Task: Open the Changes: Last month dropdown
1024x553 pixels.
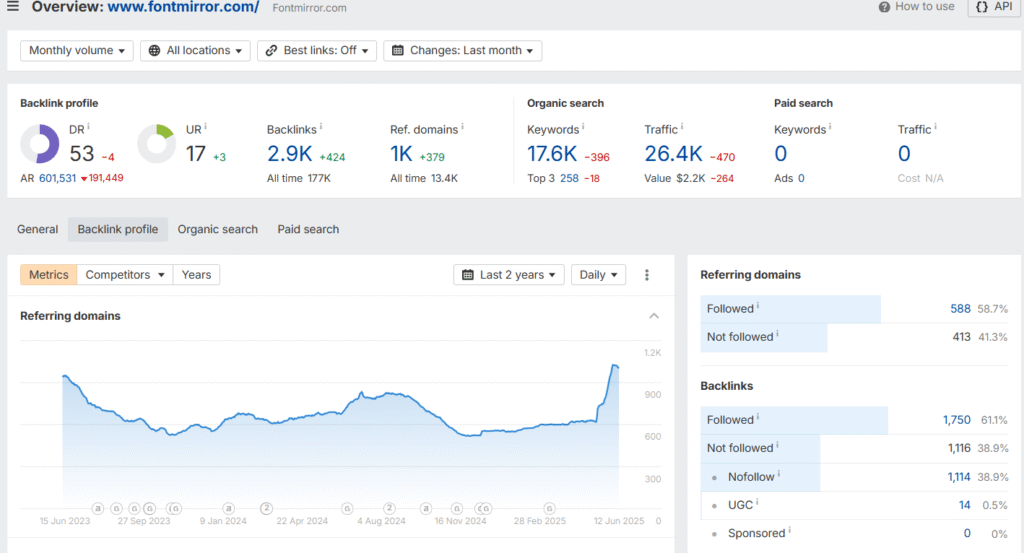Action: (462, 50)
